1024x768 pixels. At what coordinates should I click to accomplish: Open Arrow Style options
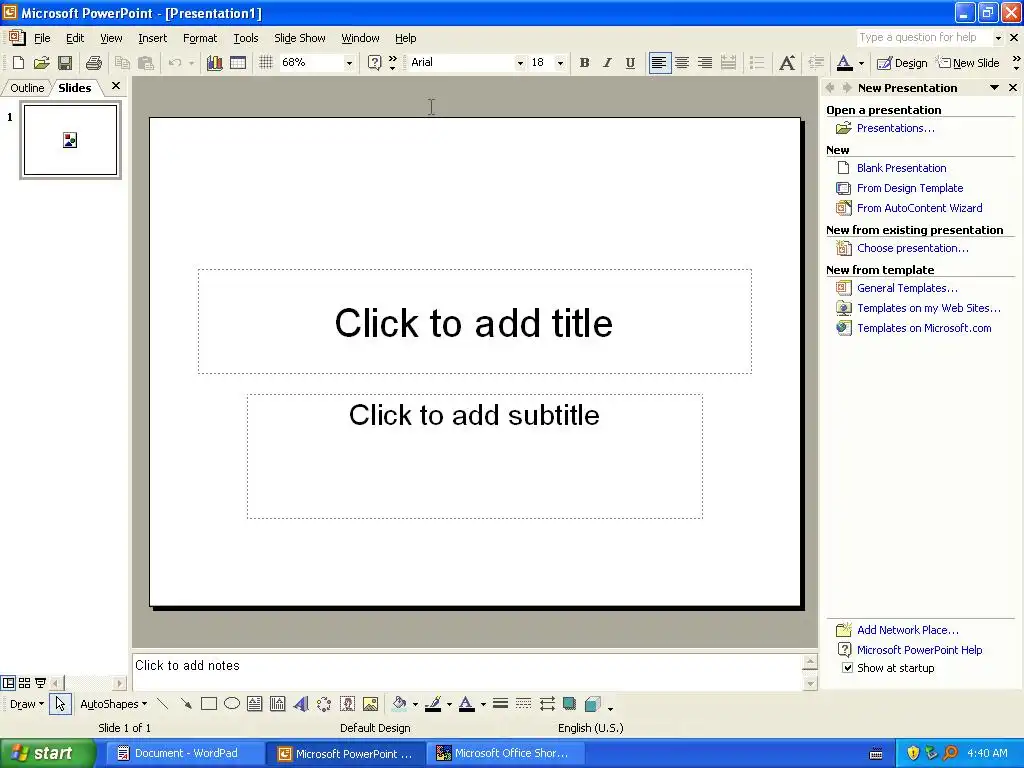547,704
